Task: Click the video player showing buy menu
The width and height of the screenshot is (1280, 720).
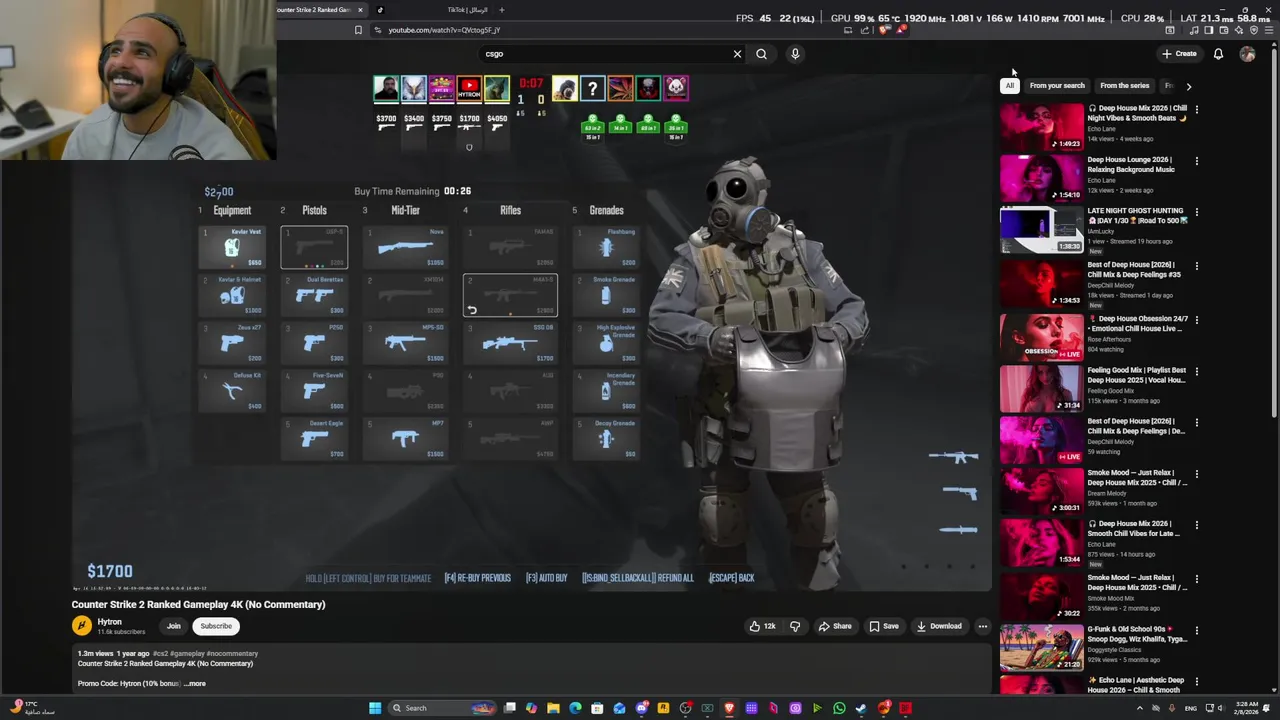Action: tap(532, 333)
